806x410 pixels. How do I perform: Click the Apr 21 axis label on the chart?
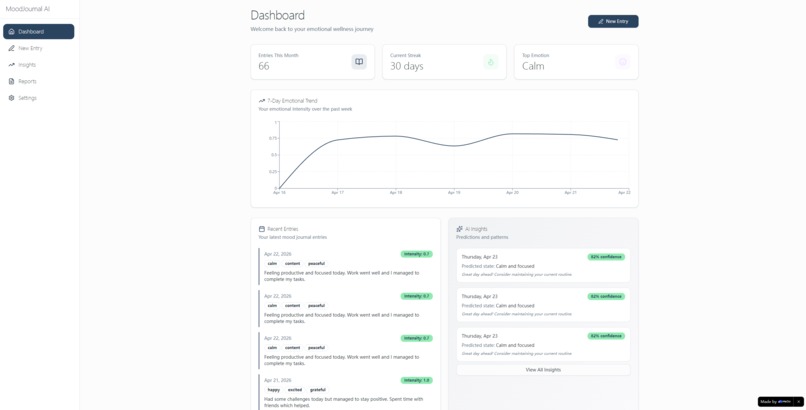[570, 193]
